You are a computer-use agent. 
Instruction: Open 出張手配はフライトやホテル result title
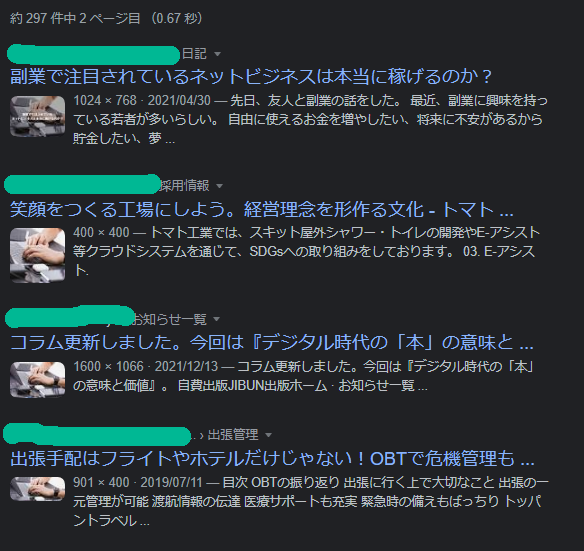point(272,458)
